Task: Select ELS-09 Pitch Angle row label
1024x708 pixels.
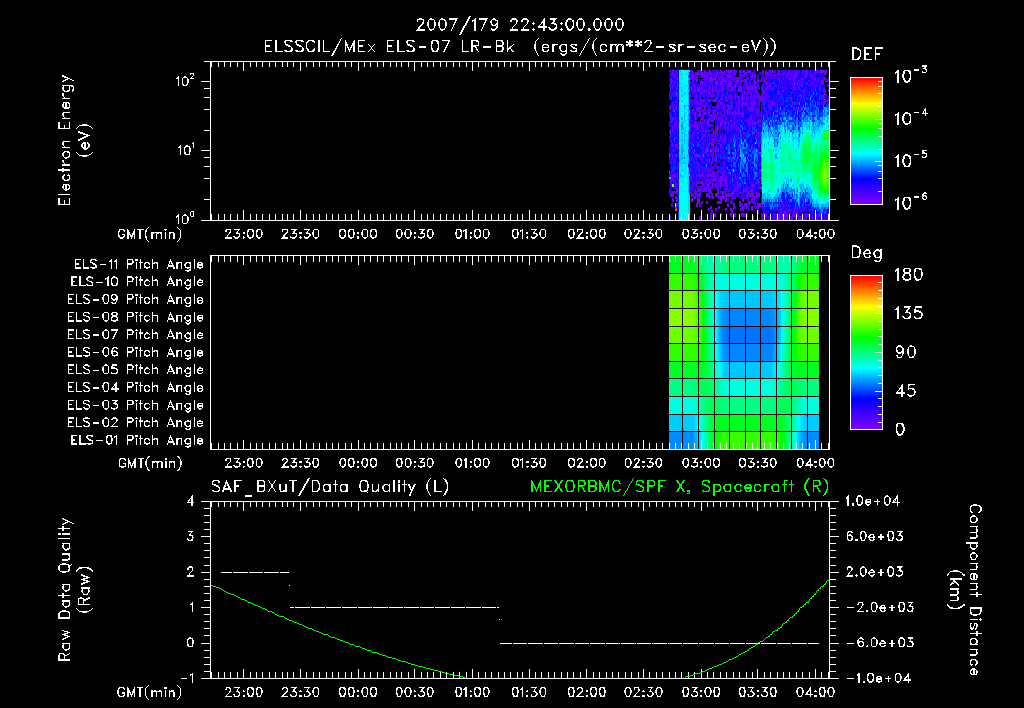Action: tap(136, 300)
